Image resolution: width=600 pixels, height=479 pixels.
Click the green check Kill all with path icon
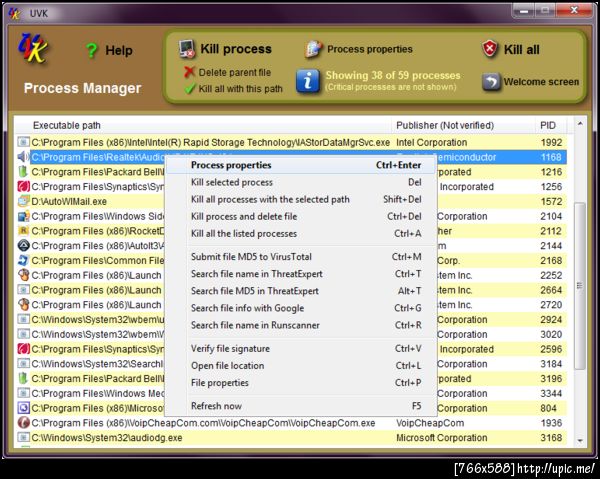pyautogui.click(x=190, y=89)
